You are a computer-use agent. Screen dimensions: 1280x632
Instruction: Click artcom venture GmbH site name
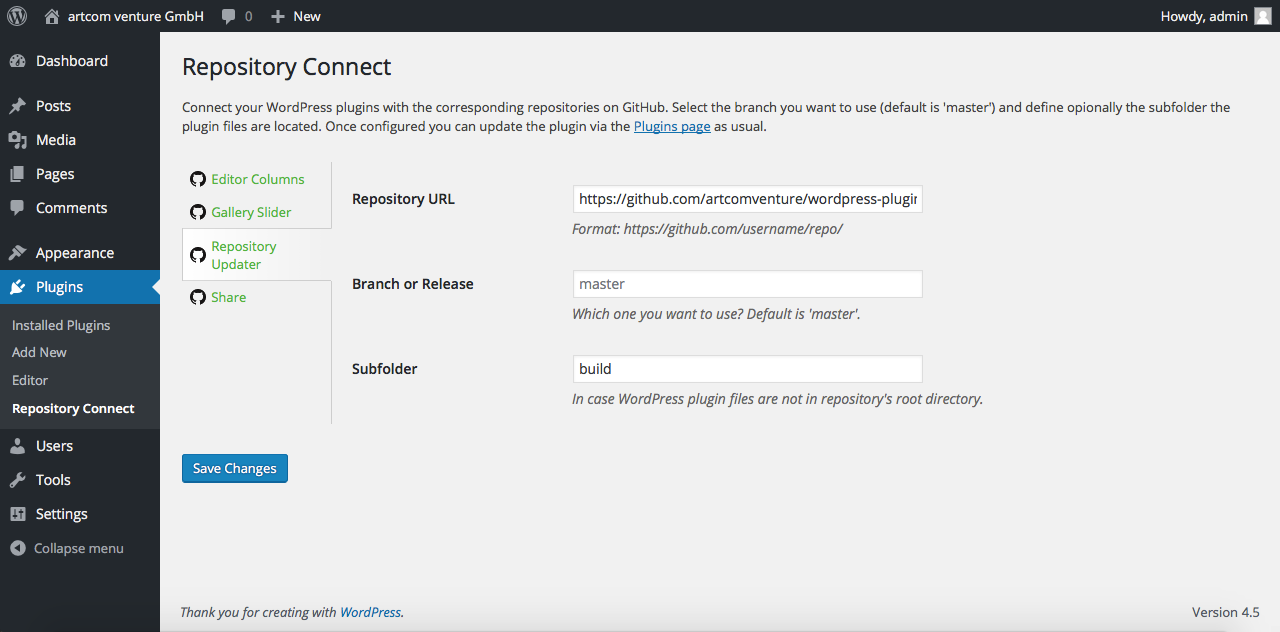coord(136,16)
